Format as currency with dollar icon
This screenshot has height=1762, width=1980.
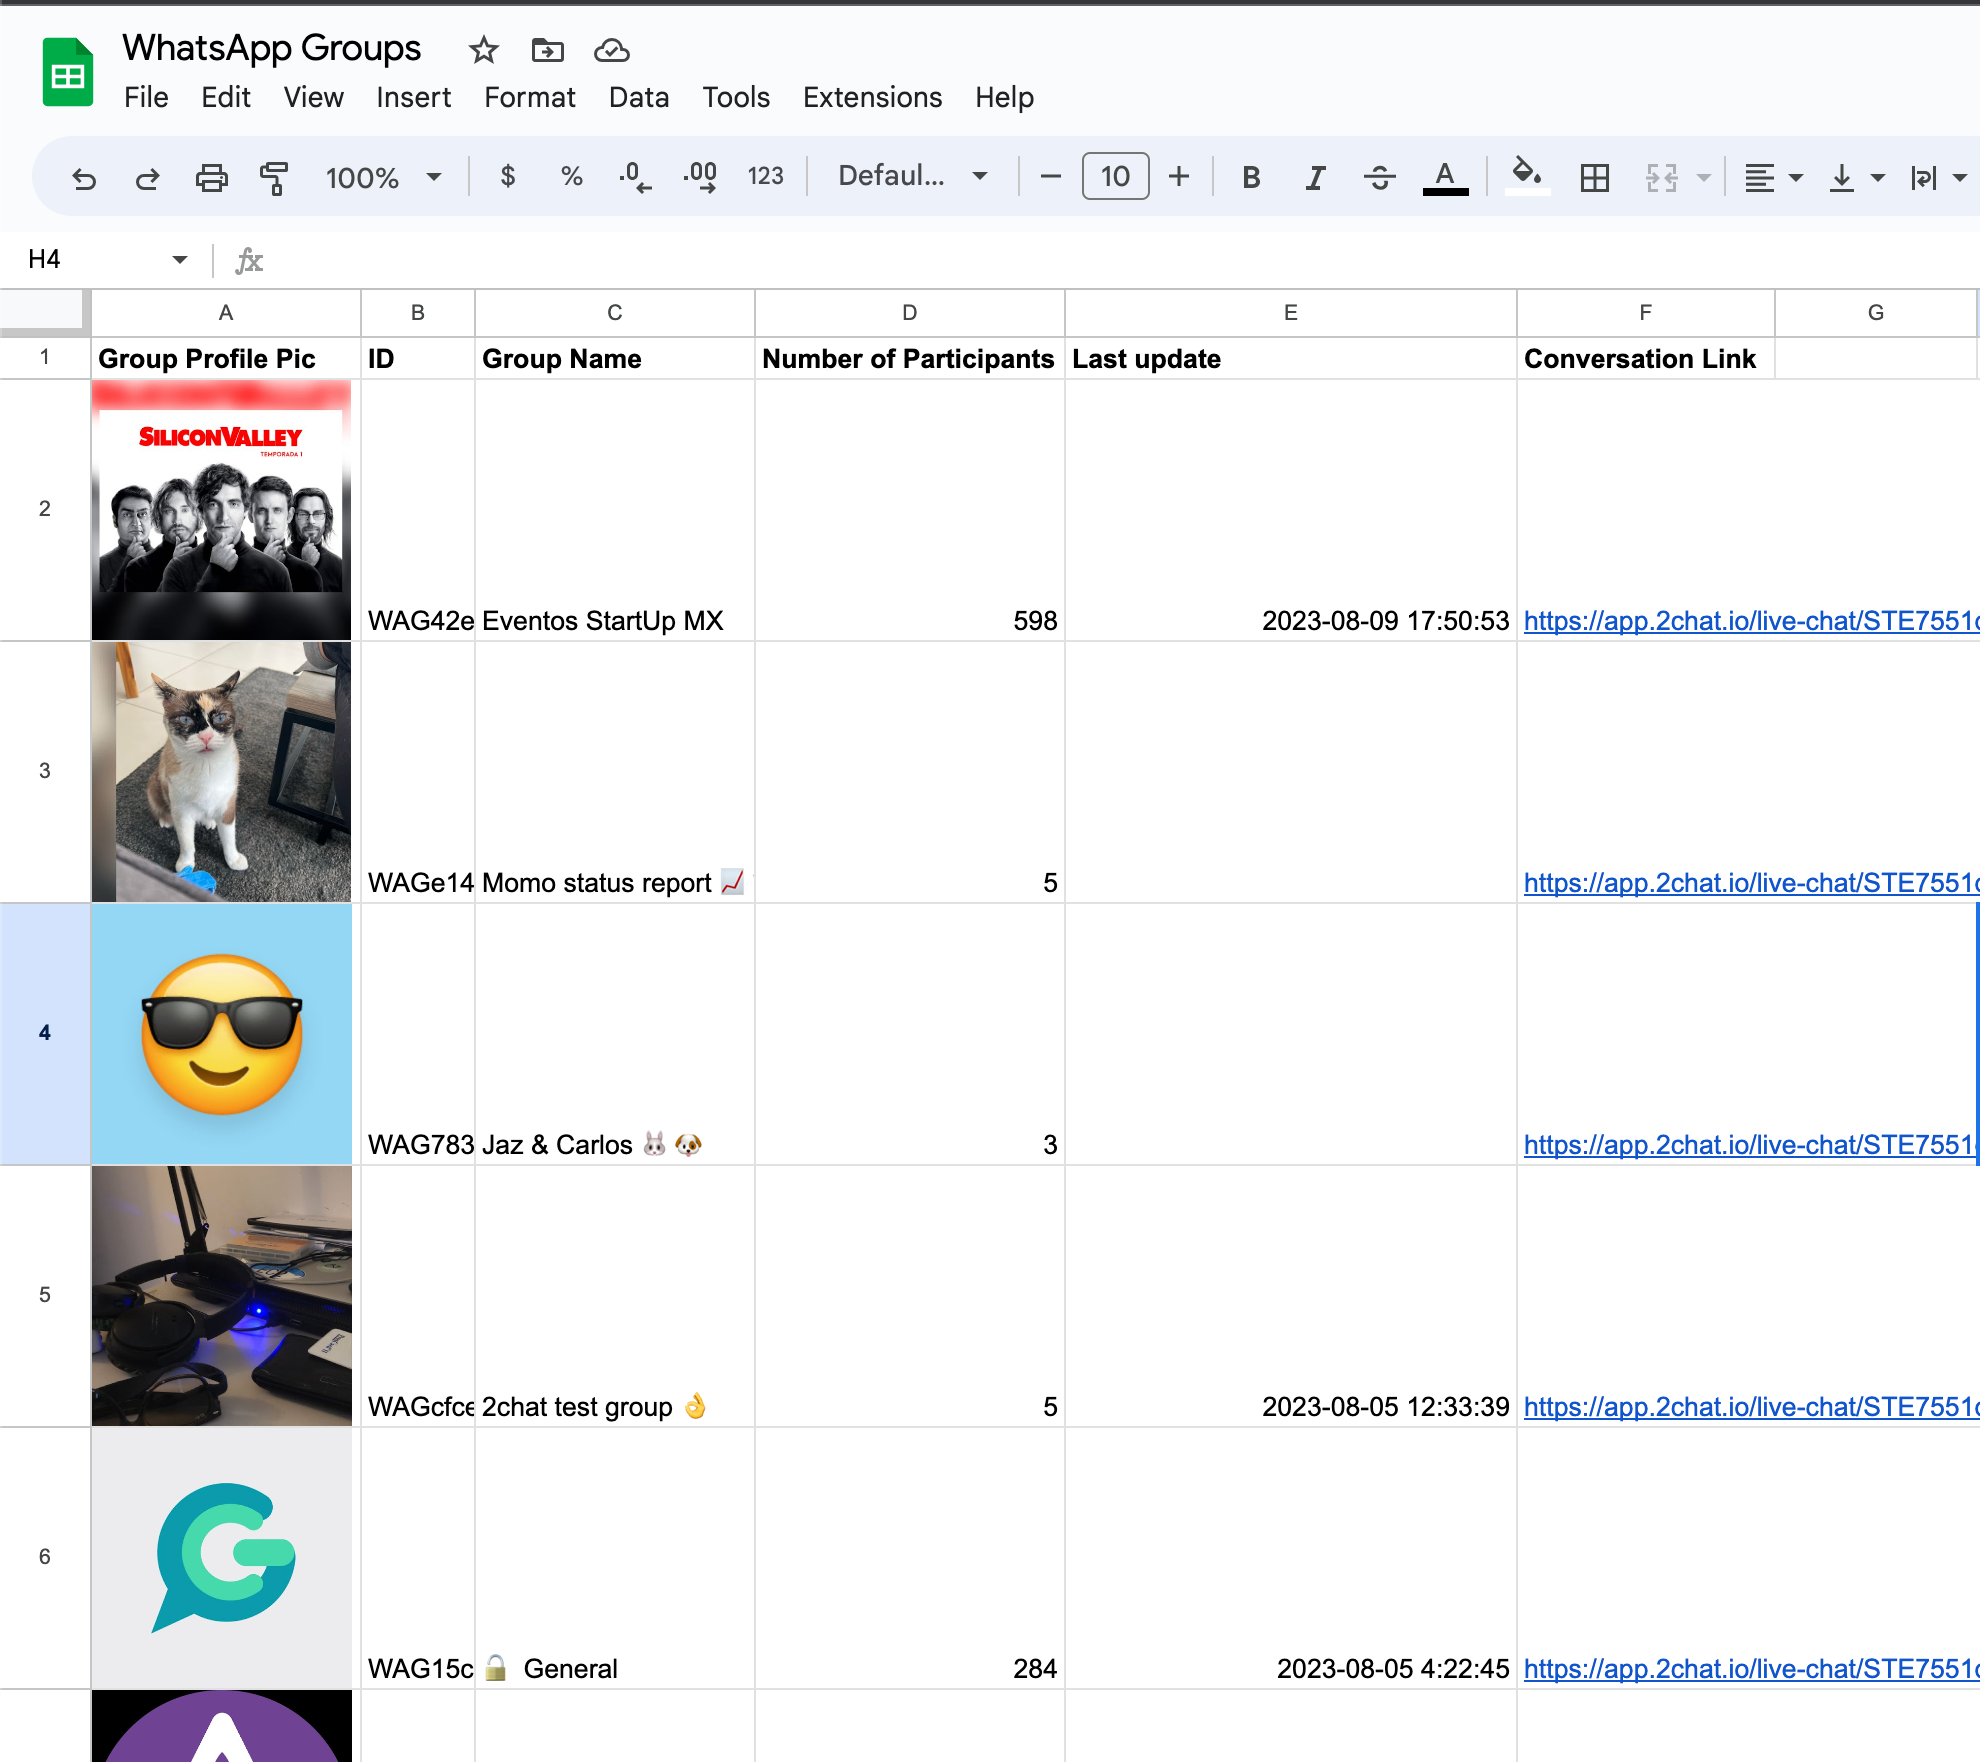pyautogui.click(x=508, y=177)
